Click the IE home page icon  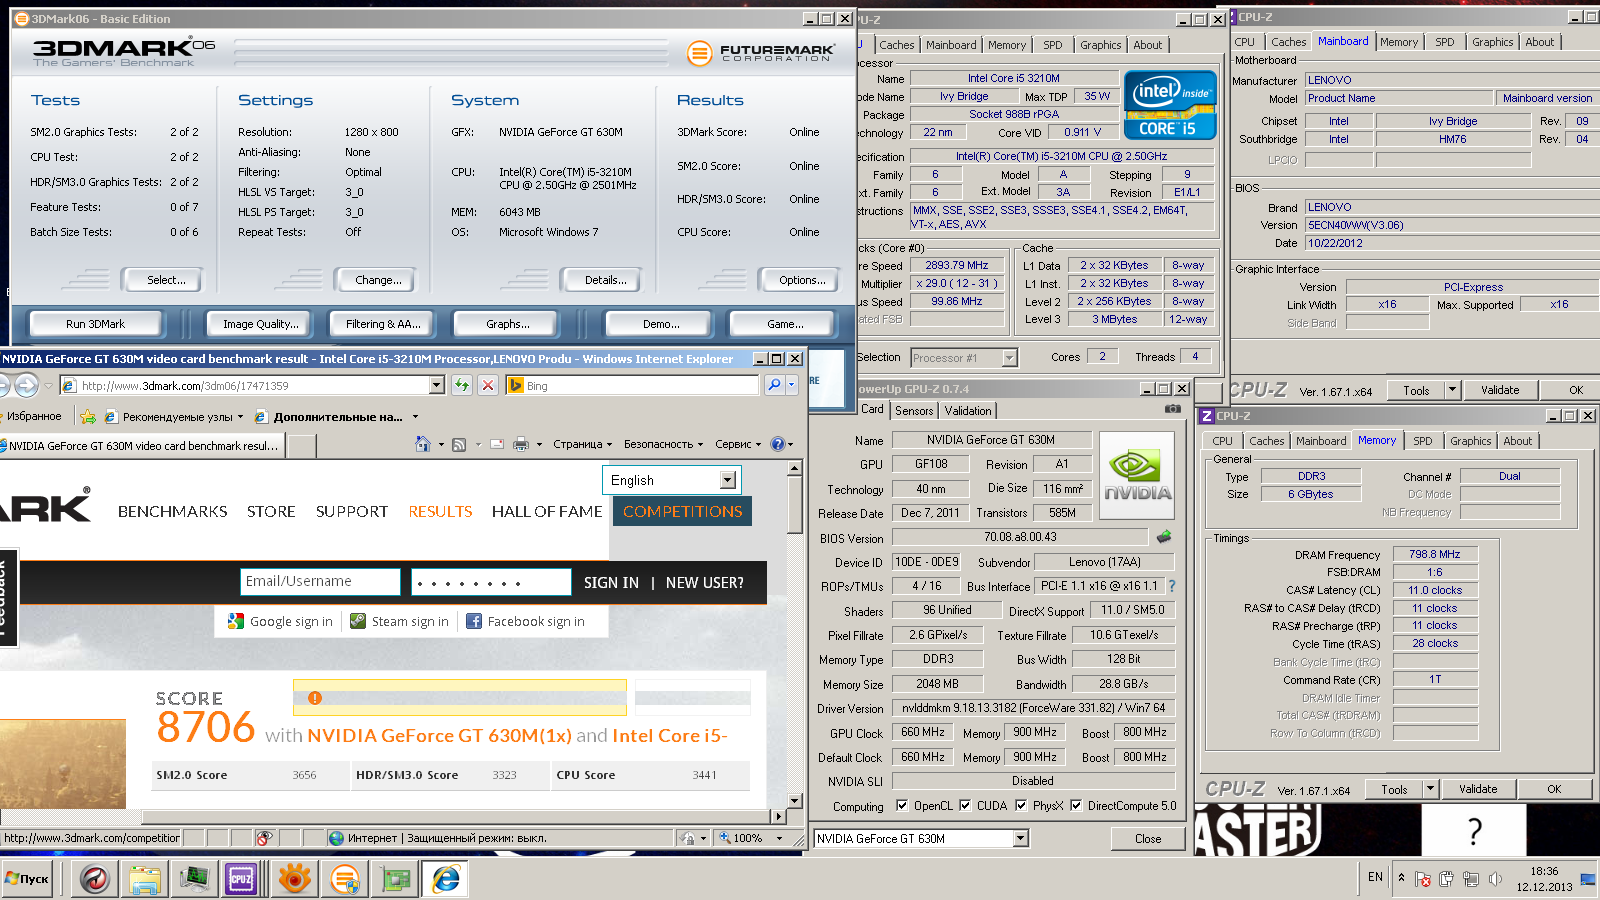423,444
